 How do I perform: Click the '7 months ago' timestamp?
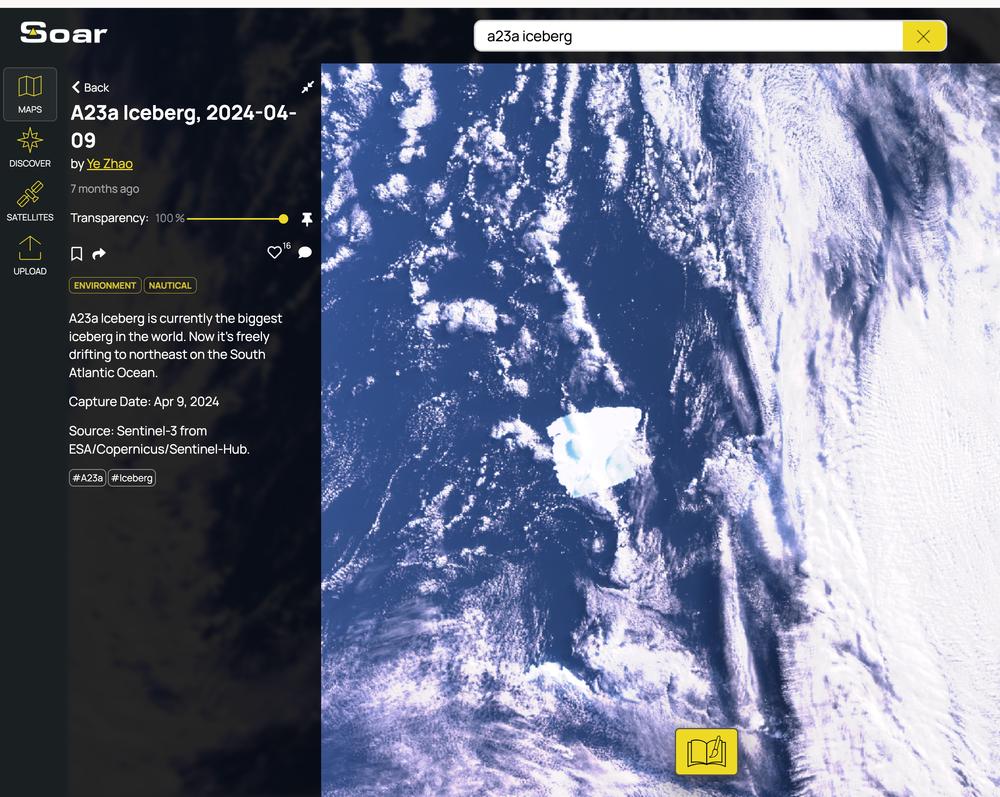tap(105, 189)
